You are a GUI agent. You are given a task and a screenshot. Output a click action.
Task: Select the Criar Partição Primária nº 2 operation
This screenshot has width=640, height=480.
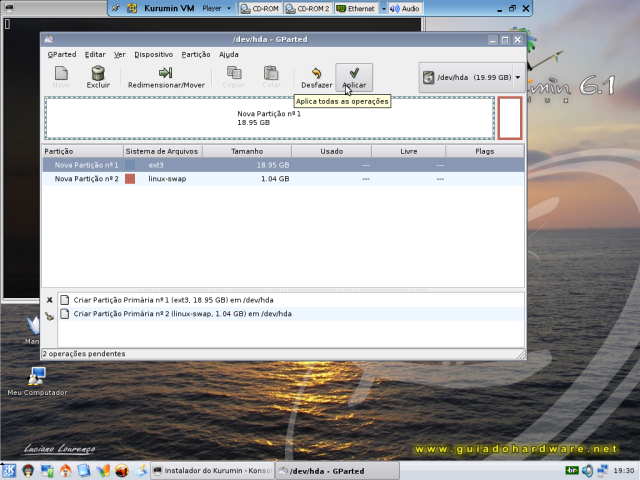(291, 314)
